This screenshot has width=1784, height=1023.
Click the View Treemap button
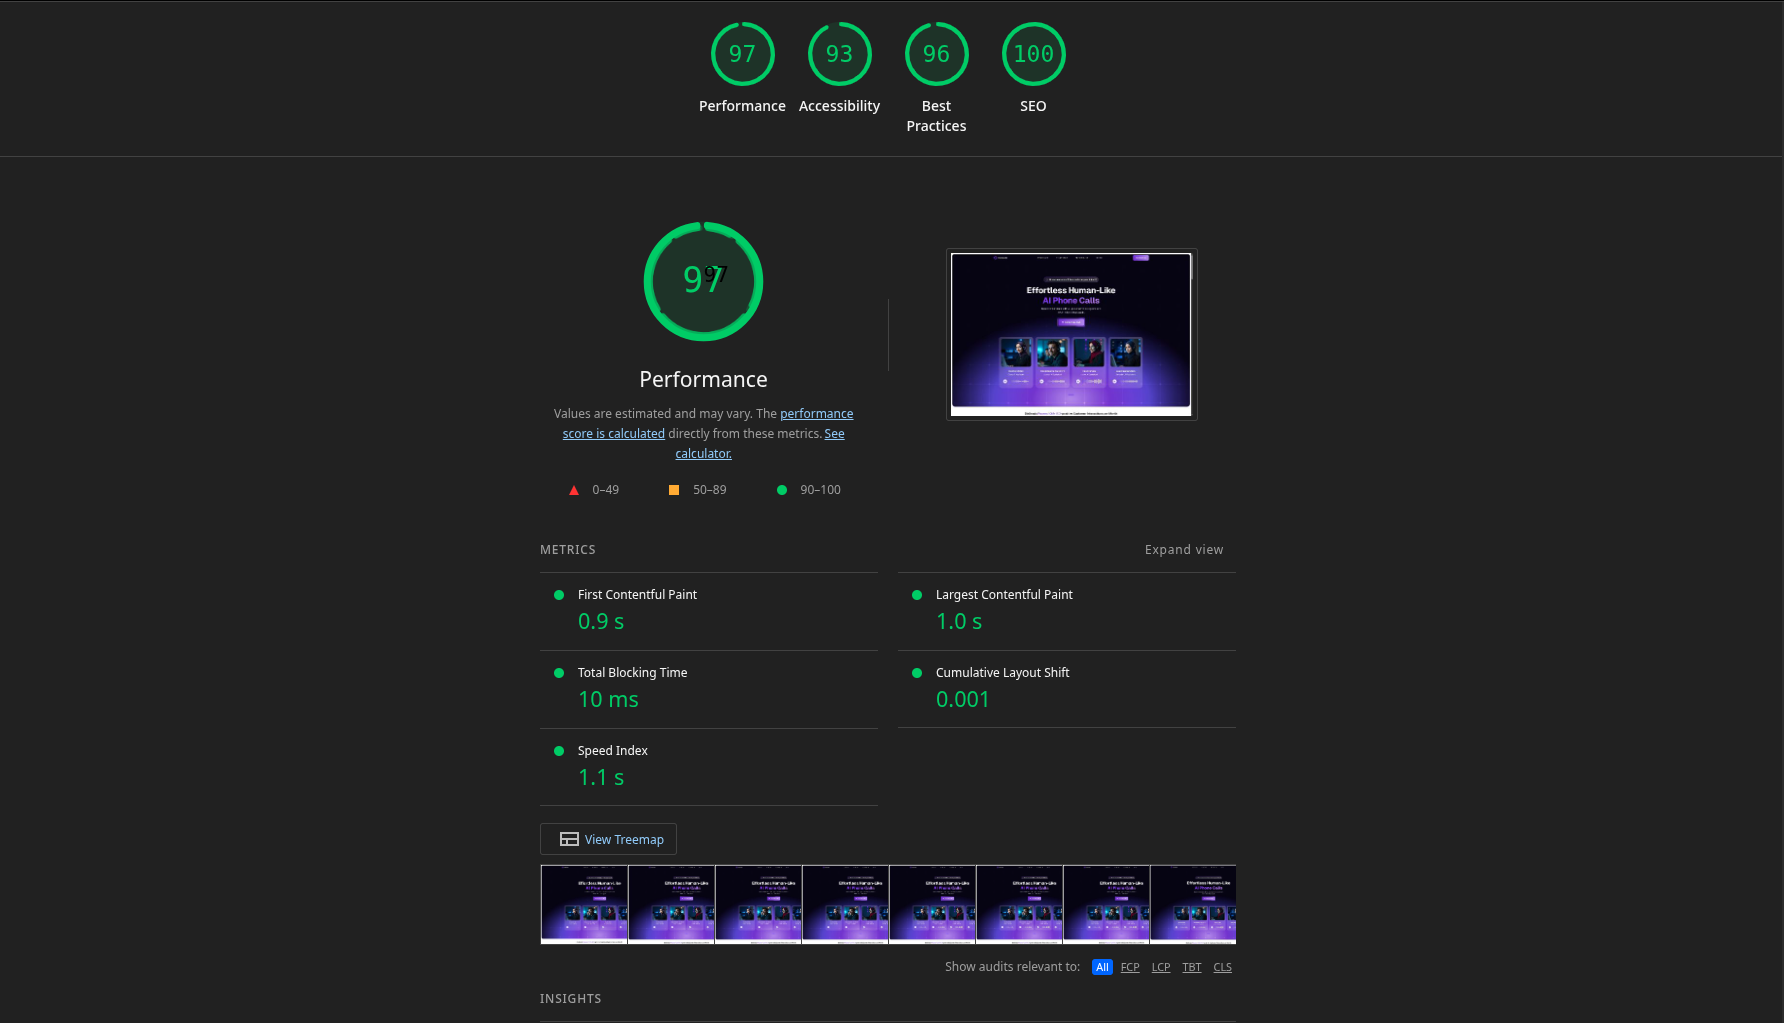[x=608, y=839]
